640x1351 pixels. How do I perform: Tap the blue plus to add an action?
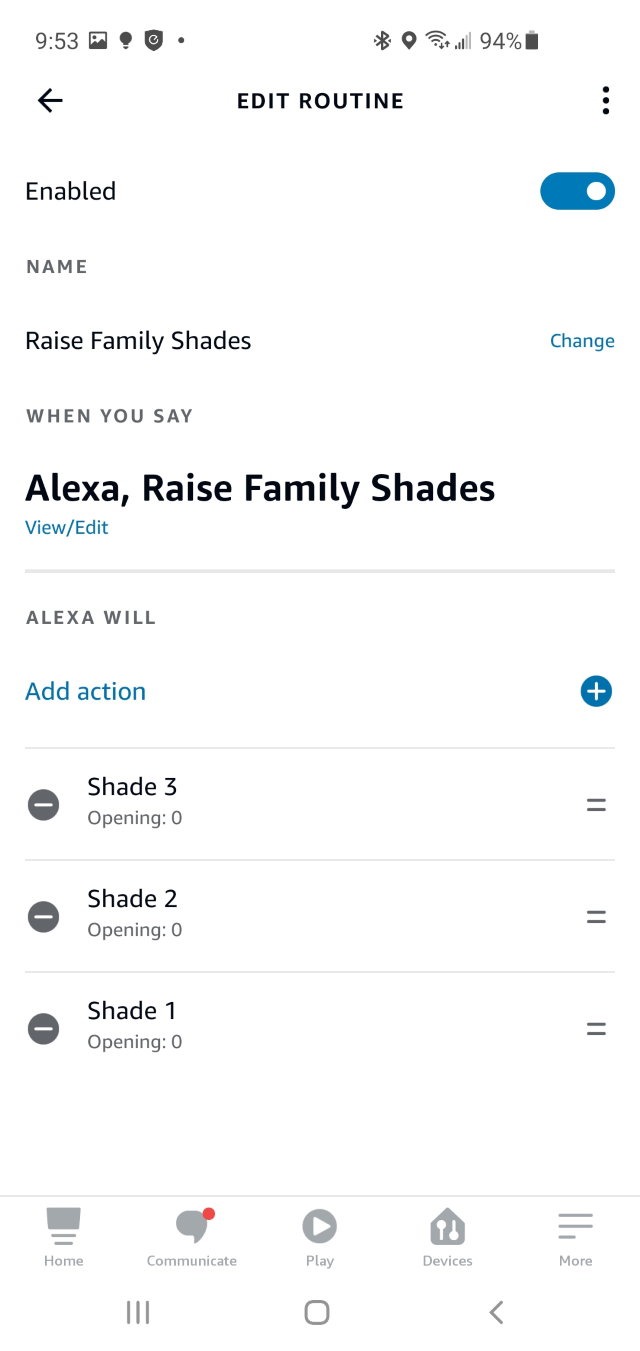pyautogui.click(x=596, y=691)
